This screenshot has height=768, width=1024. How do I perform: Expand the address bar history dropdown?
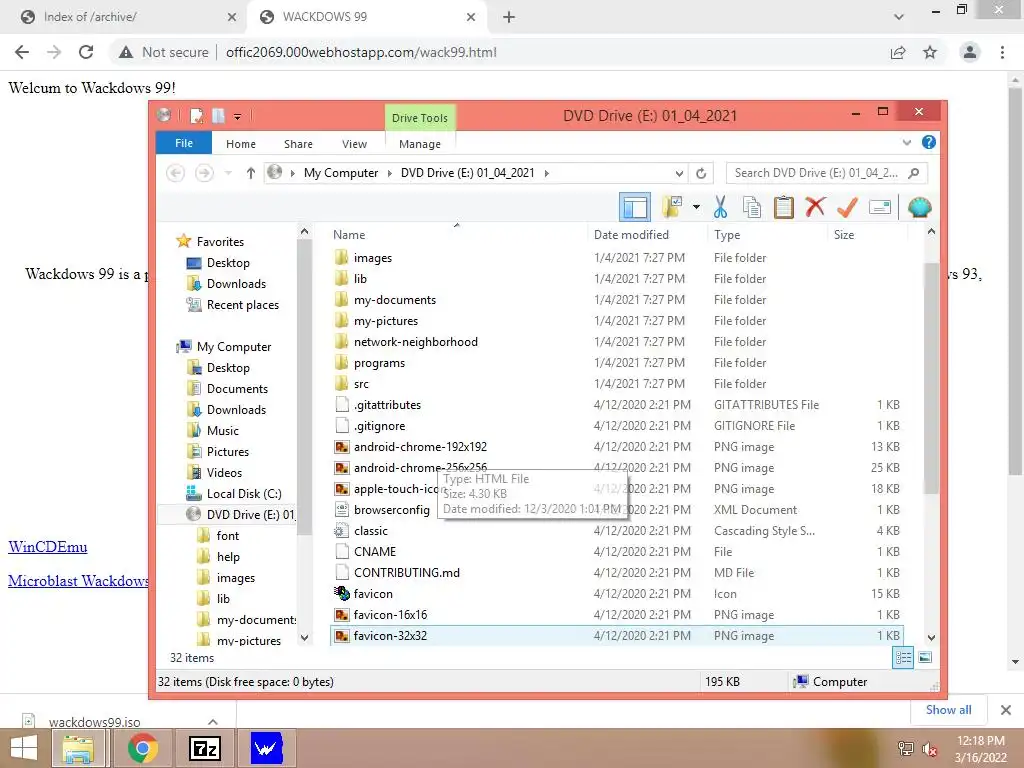(679, 173)
